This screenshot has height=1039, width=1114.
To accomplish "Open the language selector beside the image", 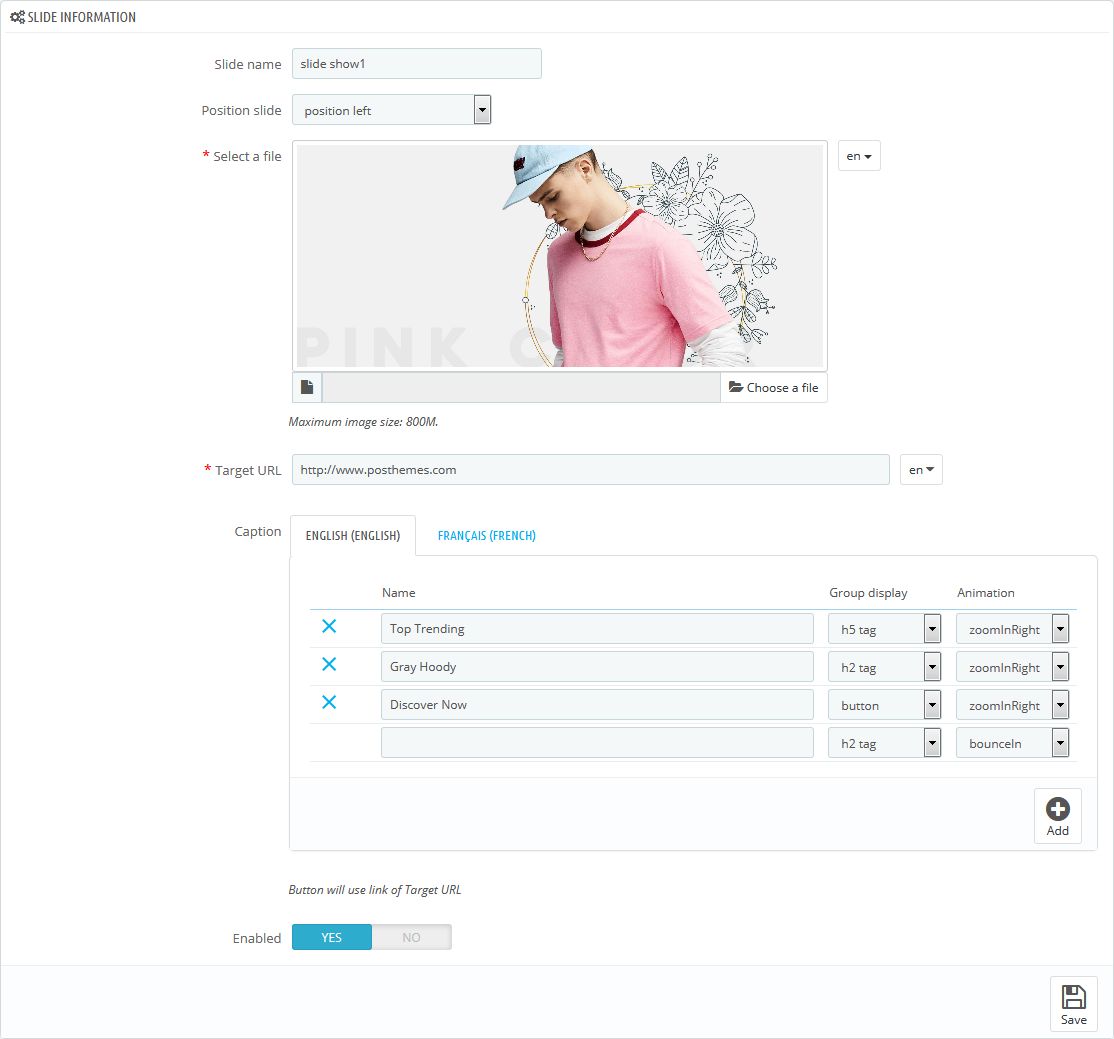I will pyautogui.click(x=859, y=156).
